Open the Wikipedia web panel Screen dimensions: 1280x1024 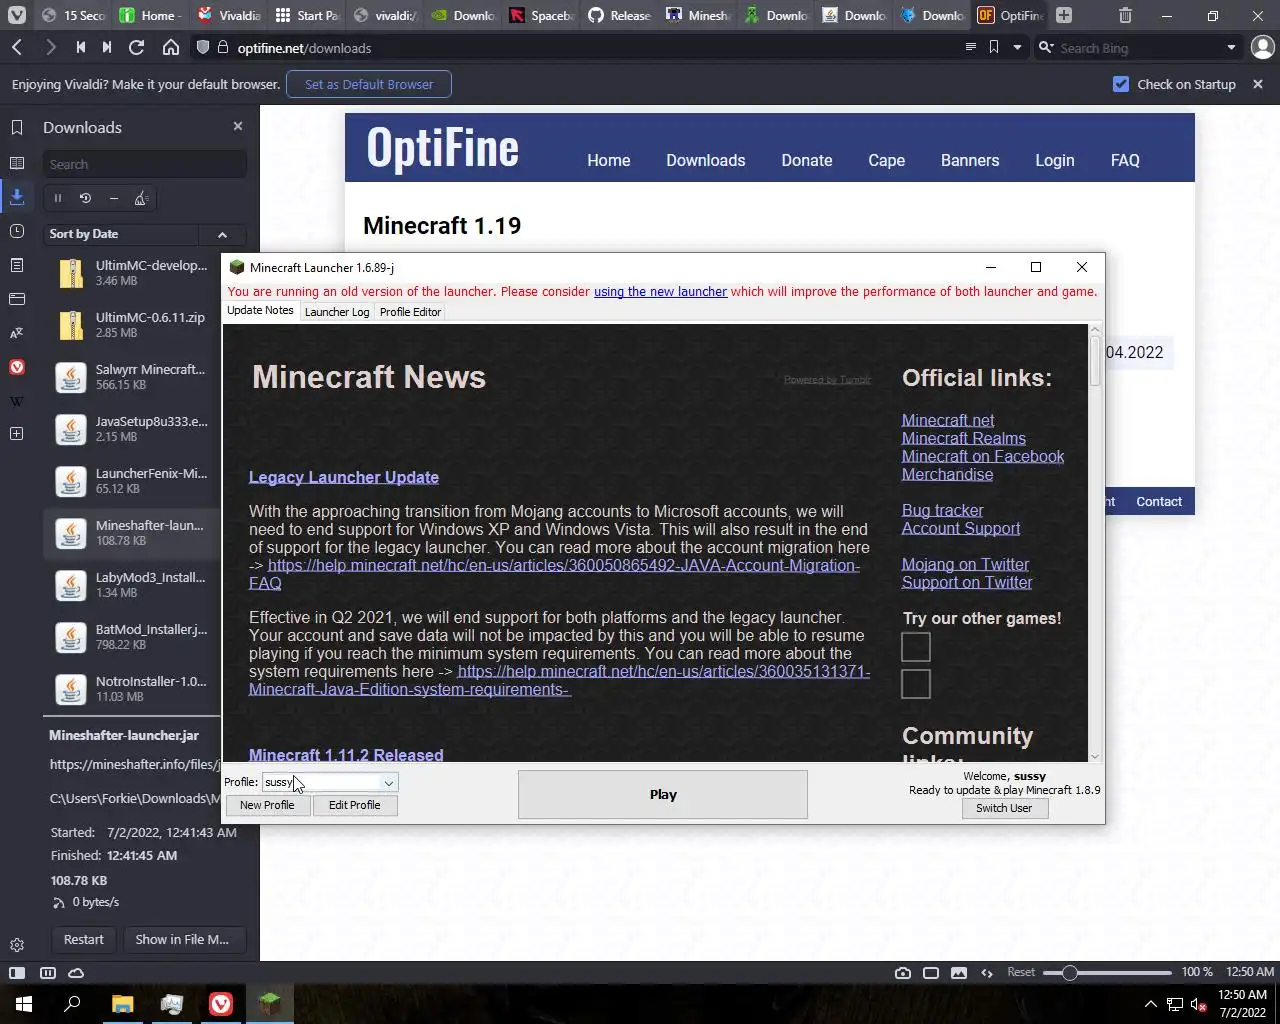pyautogui.click(x=17, y=401)
